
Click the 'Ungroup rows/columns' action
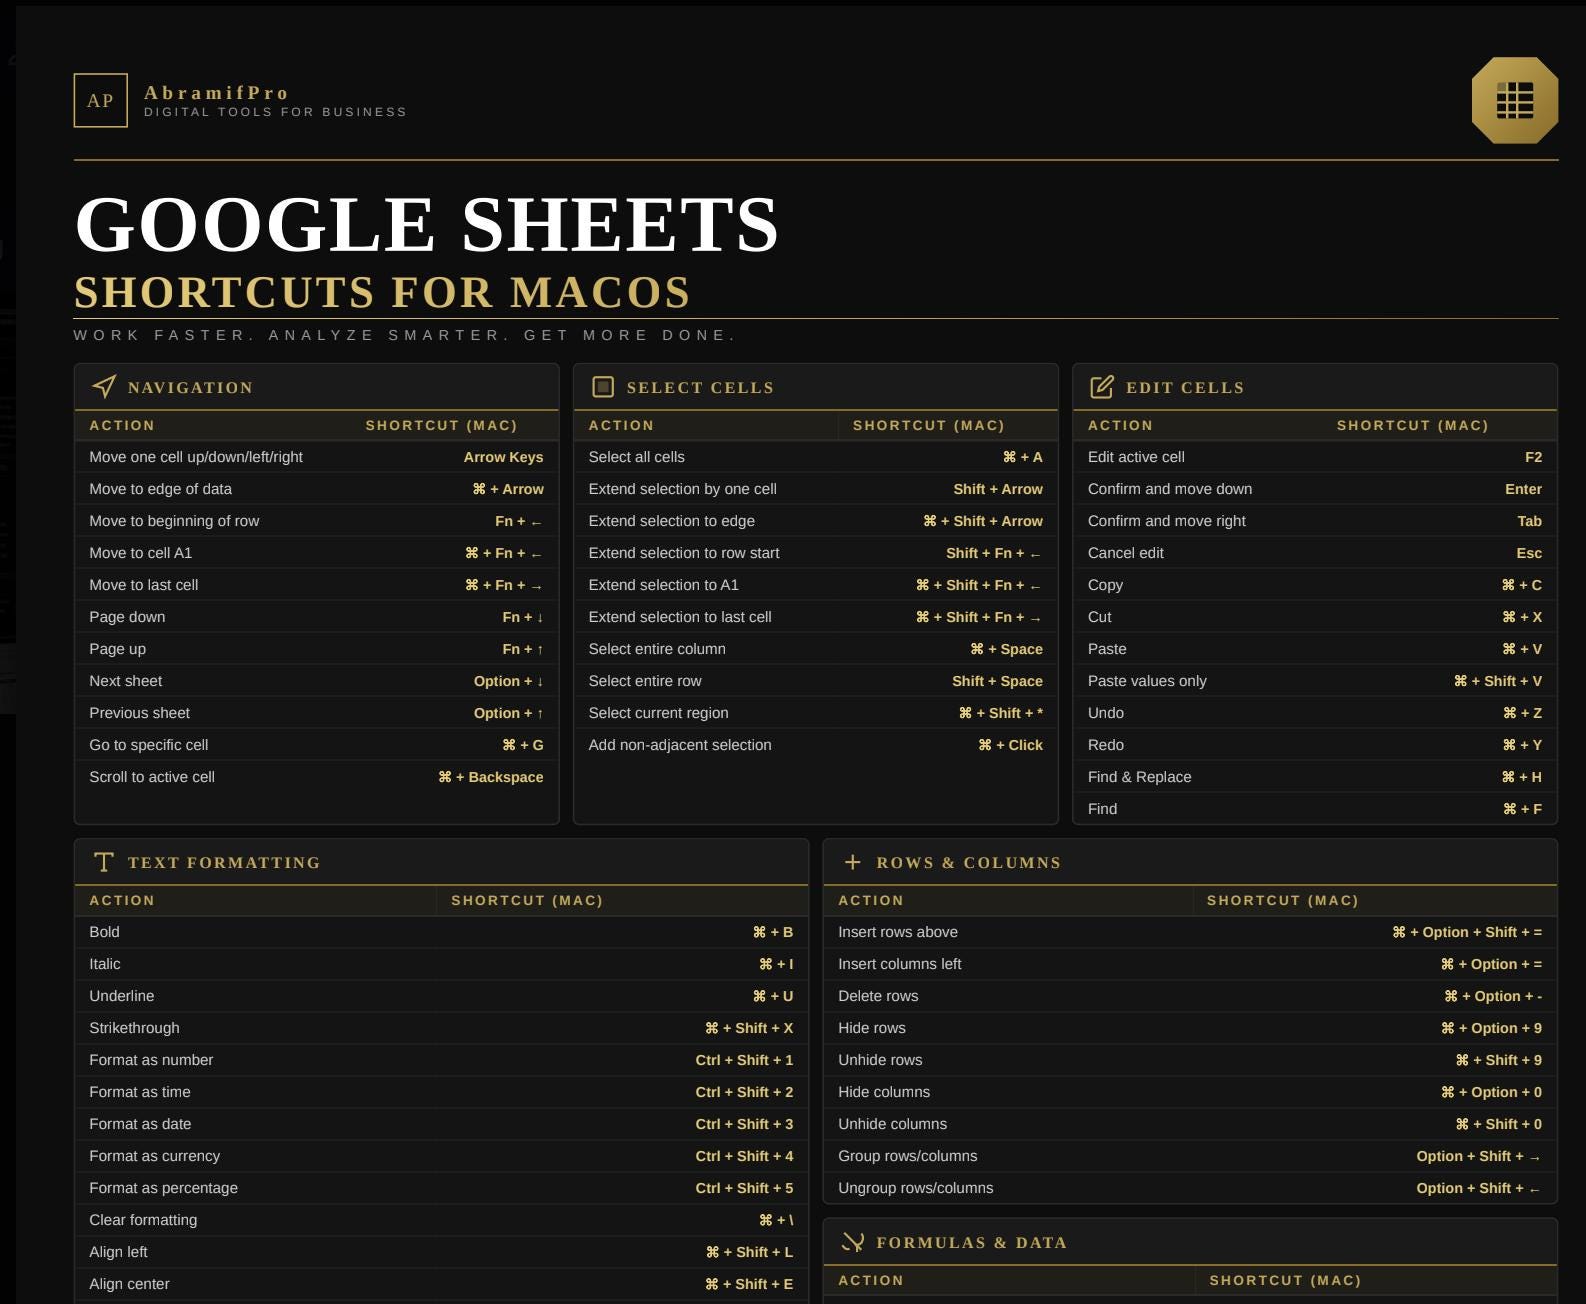point(916,1188)
